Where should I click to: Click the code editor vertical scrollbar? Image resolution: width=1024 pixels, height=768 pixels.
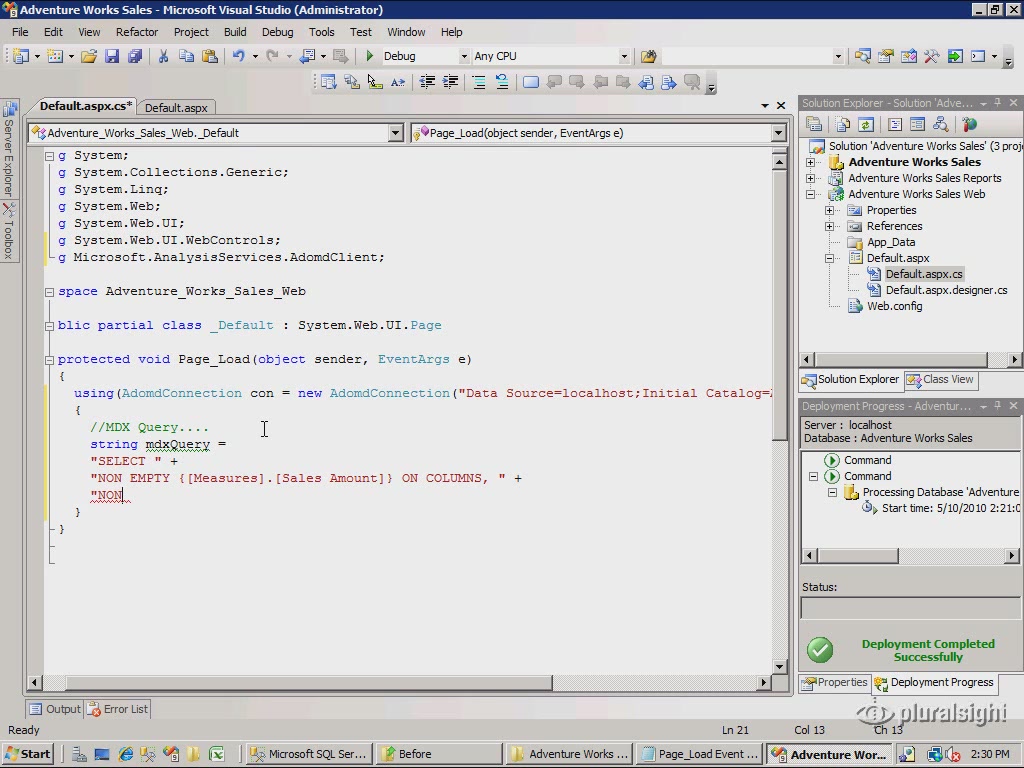[x=779, y=414]
